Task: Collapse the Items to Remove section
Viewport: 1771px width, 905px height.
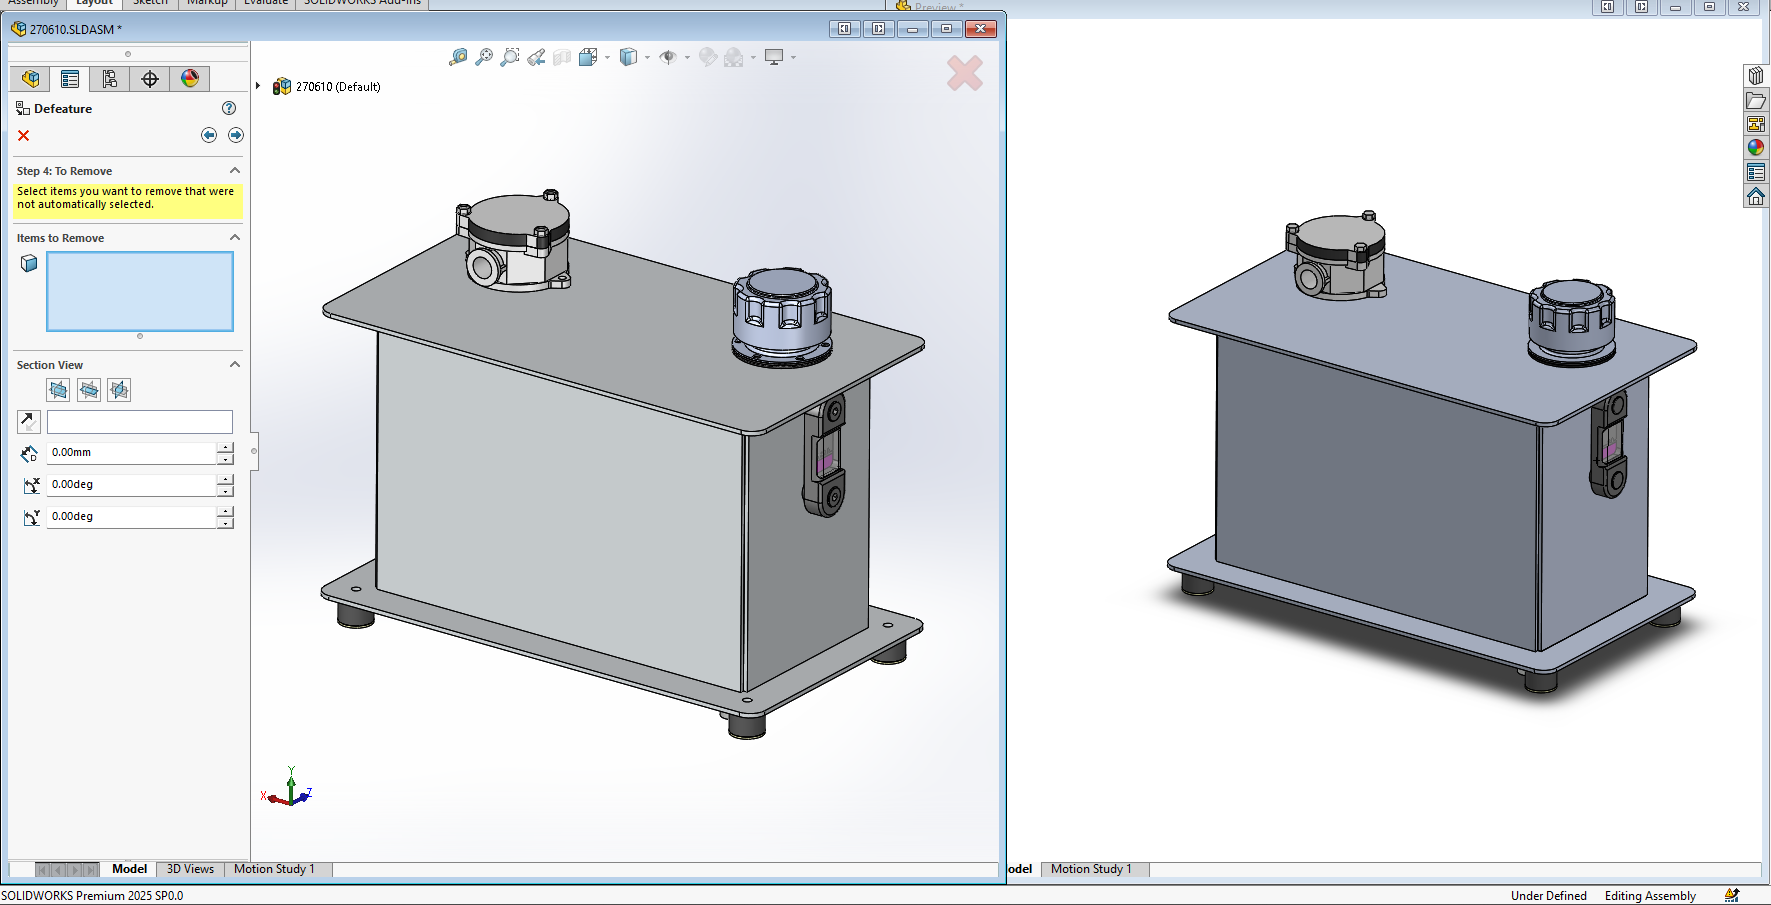Action: (235, 238)
